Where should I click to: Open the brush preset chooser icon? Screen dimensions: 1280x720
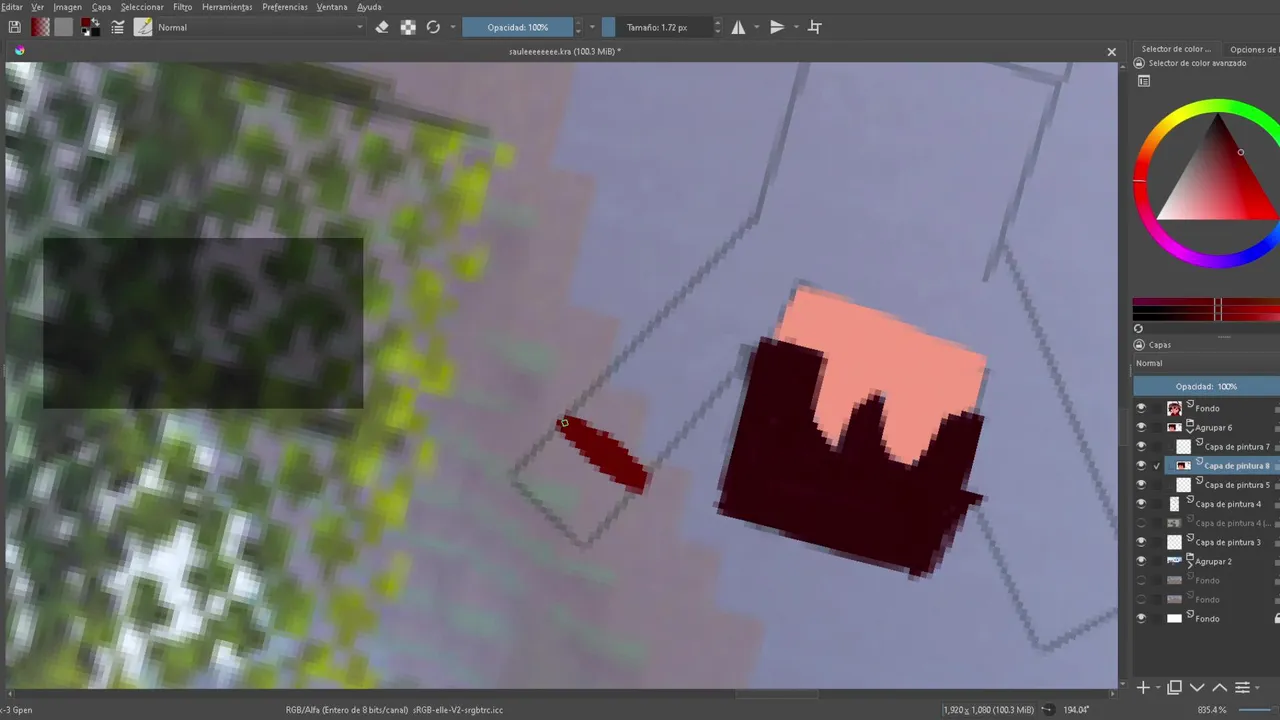143,27
